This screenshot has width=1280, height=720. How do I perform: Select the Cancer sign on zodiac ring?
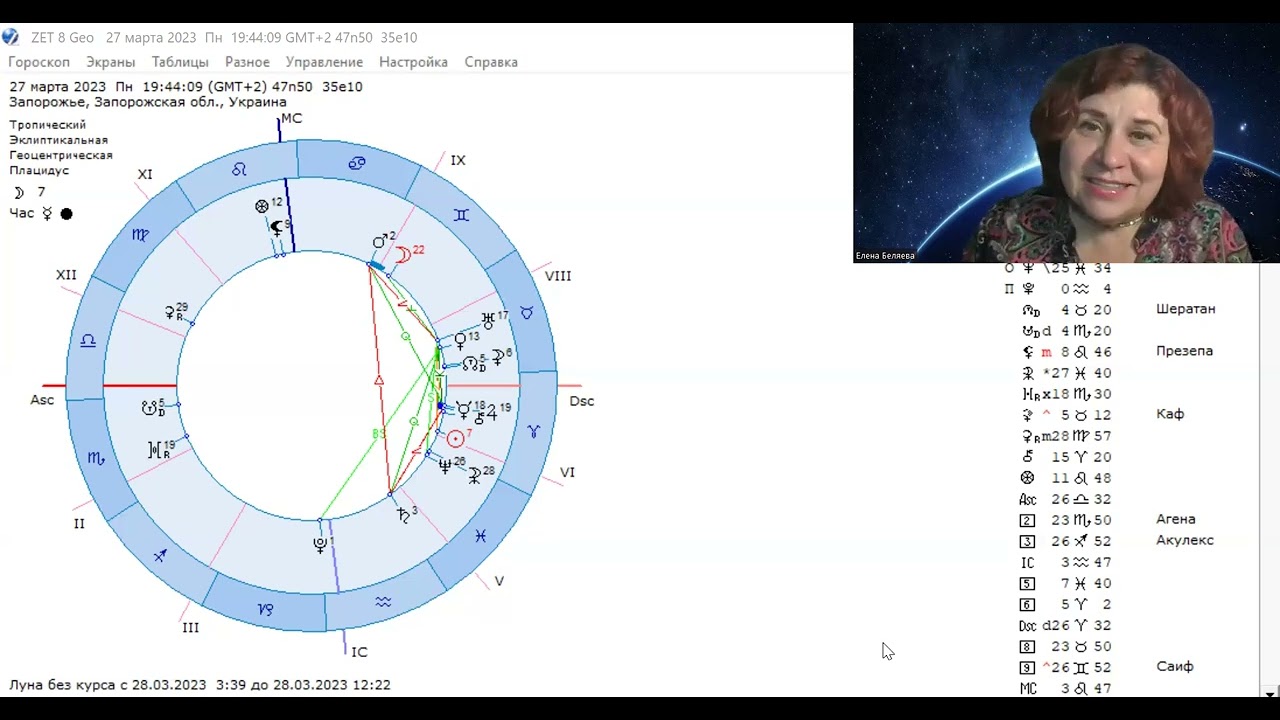[x=357, y=163]
